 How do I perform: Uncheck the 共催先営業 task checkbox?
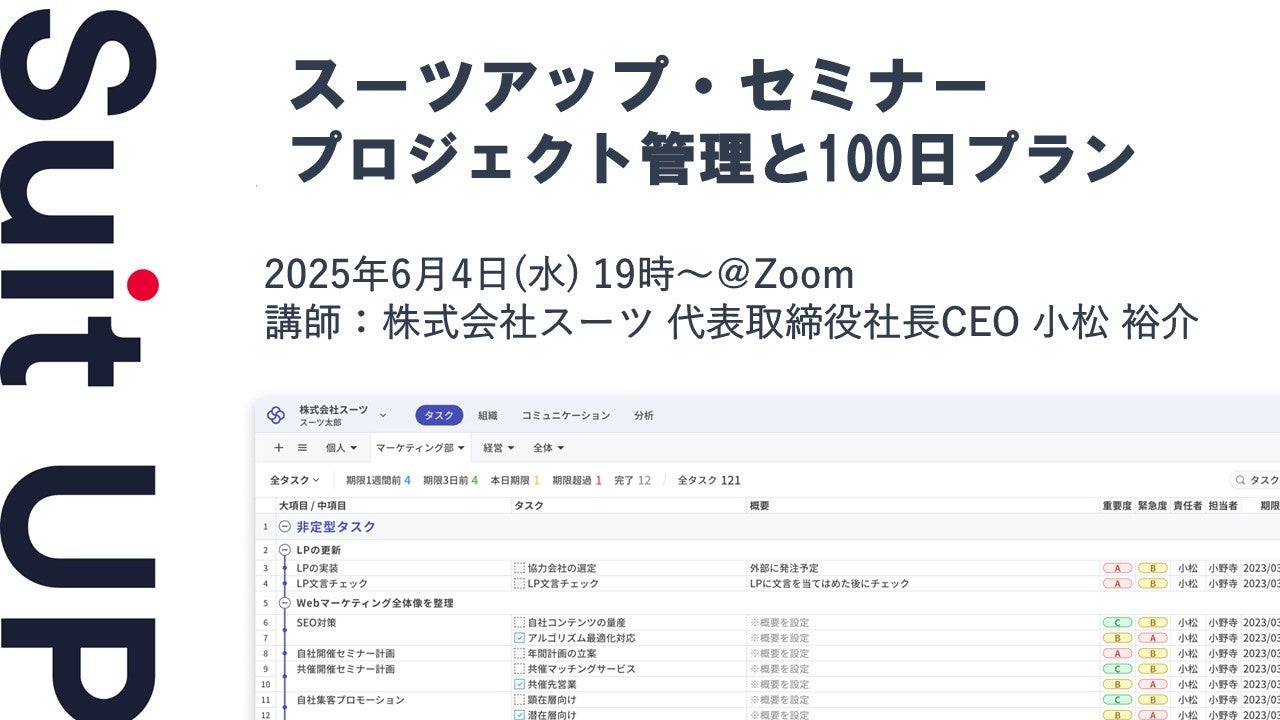pos(519,684)
